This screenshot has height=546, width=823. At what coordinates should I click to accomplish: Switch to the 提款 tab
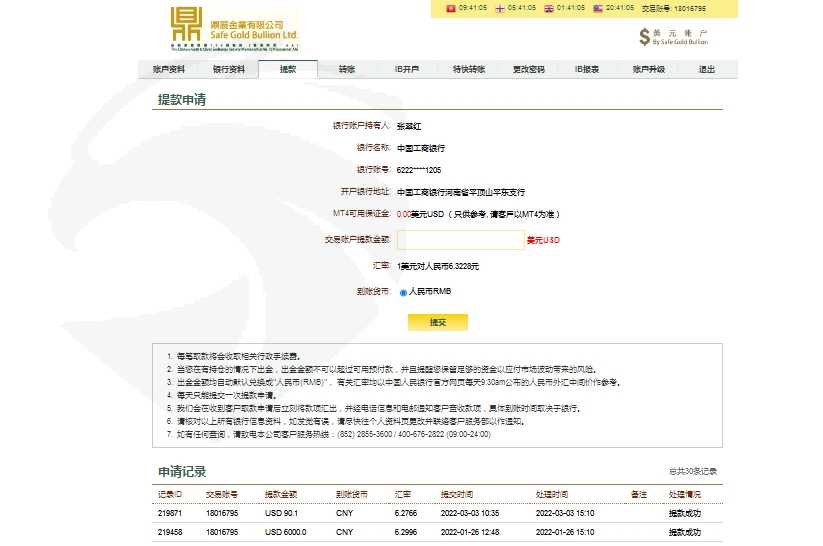click(x=288, y=69)
